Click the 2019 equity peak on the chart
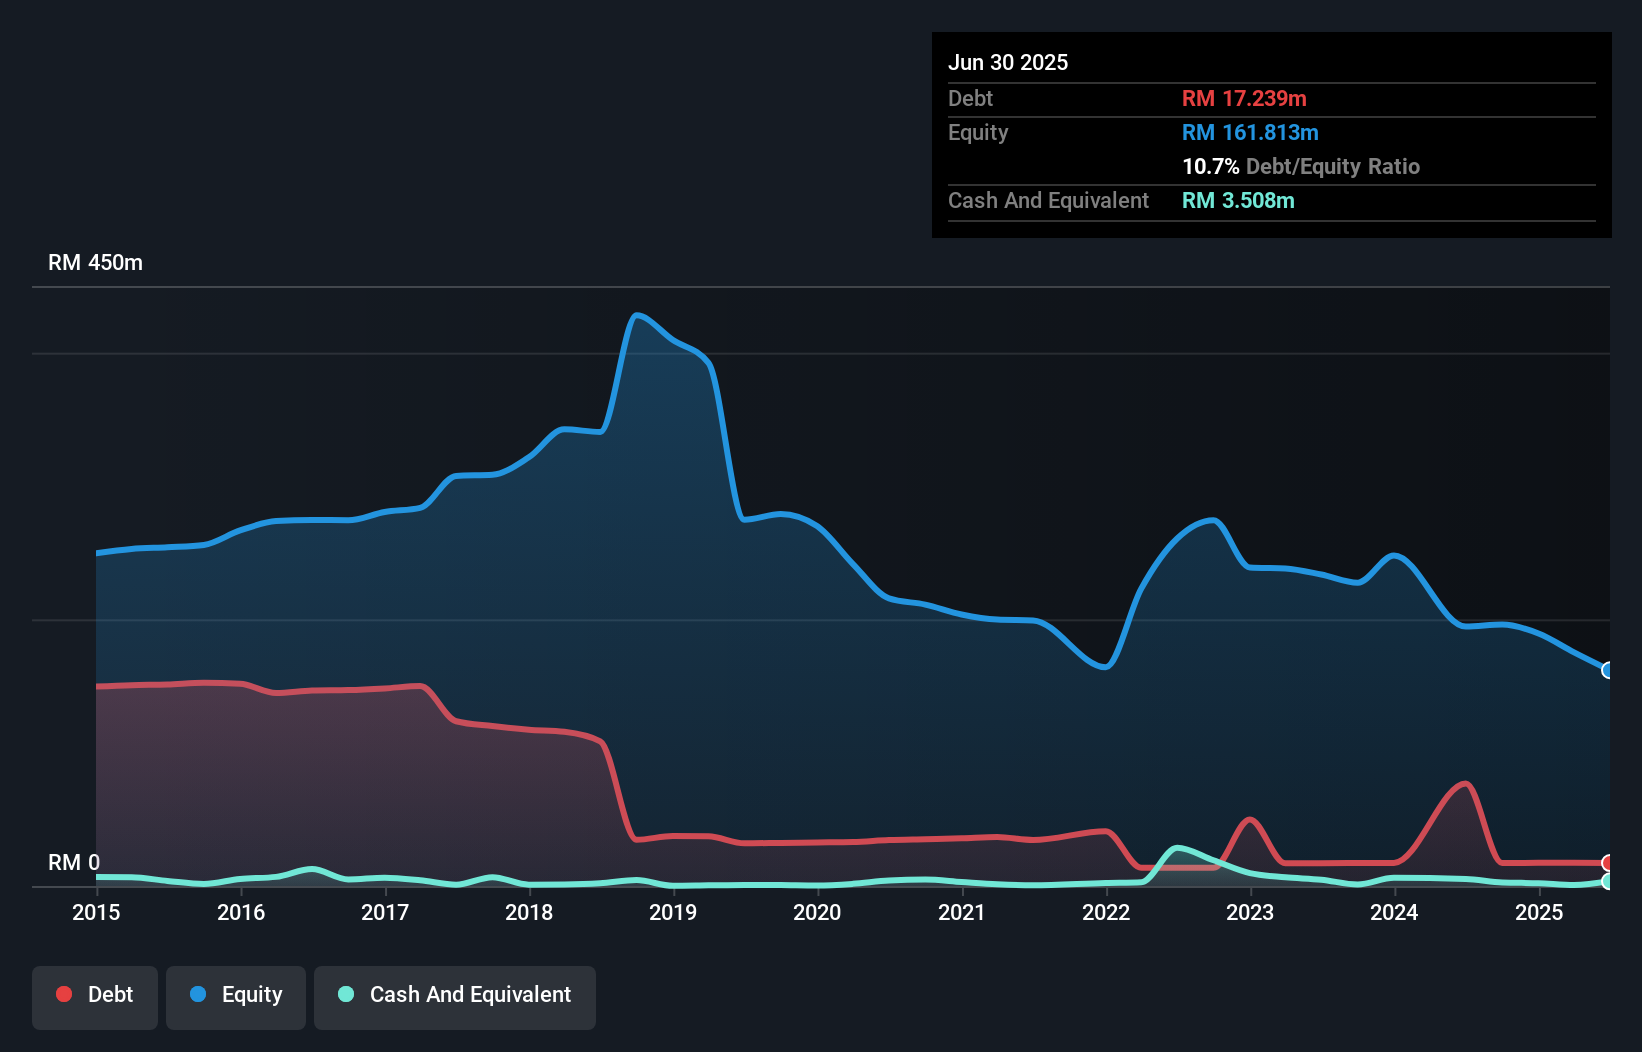This screenshot has height=1052, width=1642. pyautogui.click(x=638, y=315)
